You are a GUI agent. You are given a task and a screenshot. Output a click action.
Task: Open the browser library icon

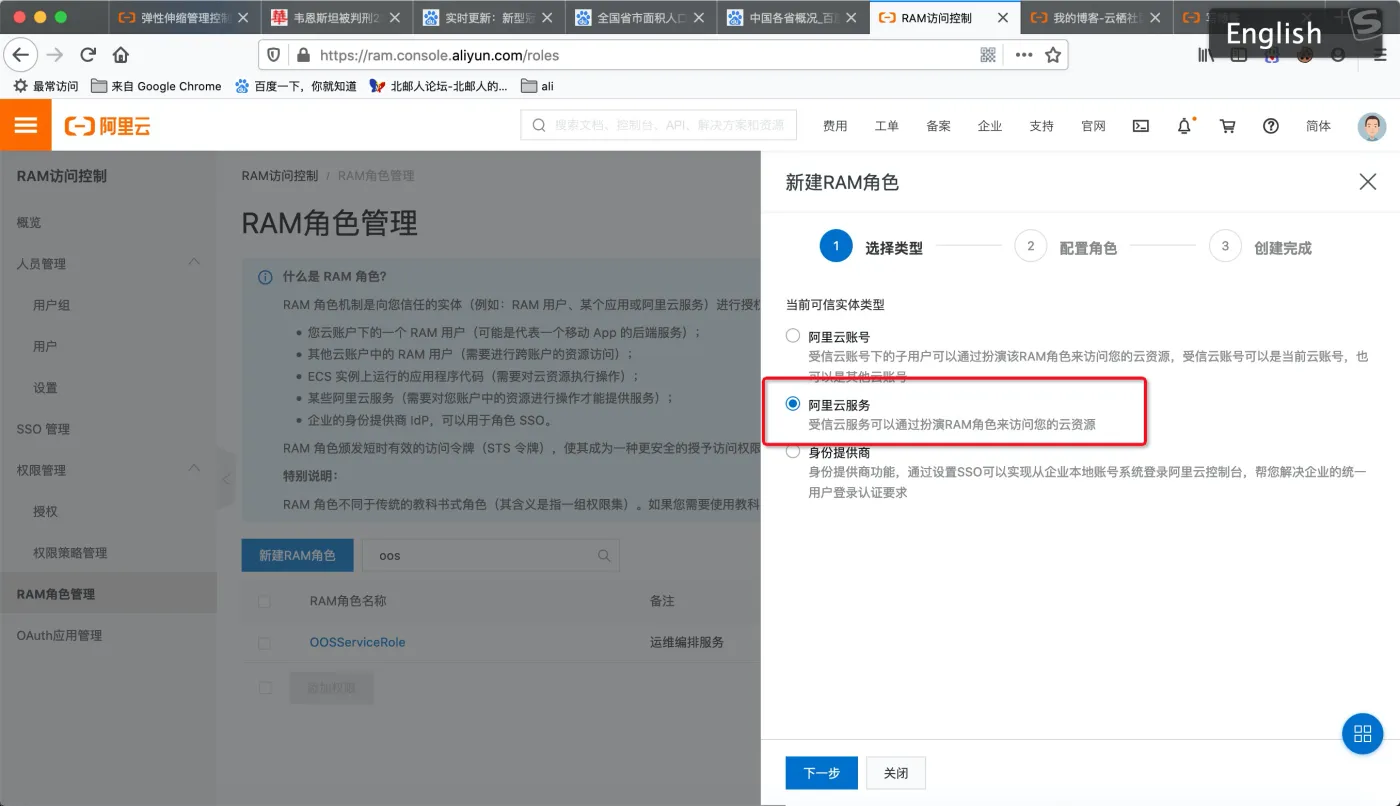(x=1206, y=55)
